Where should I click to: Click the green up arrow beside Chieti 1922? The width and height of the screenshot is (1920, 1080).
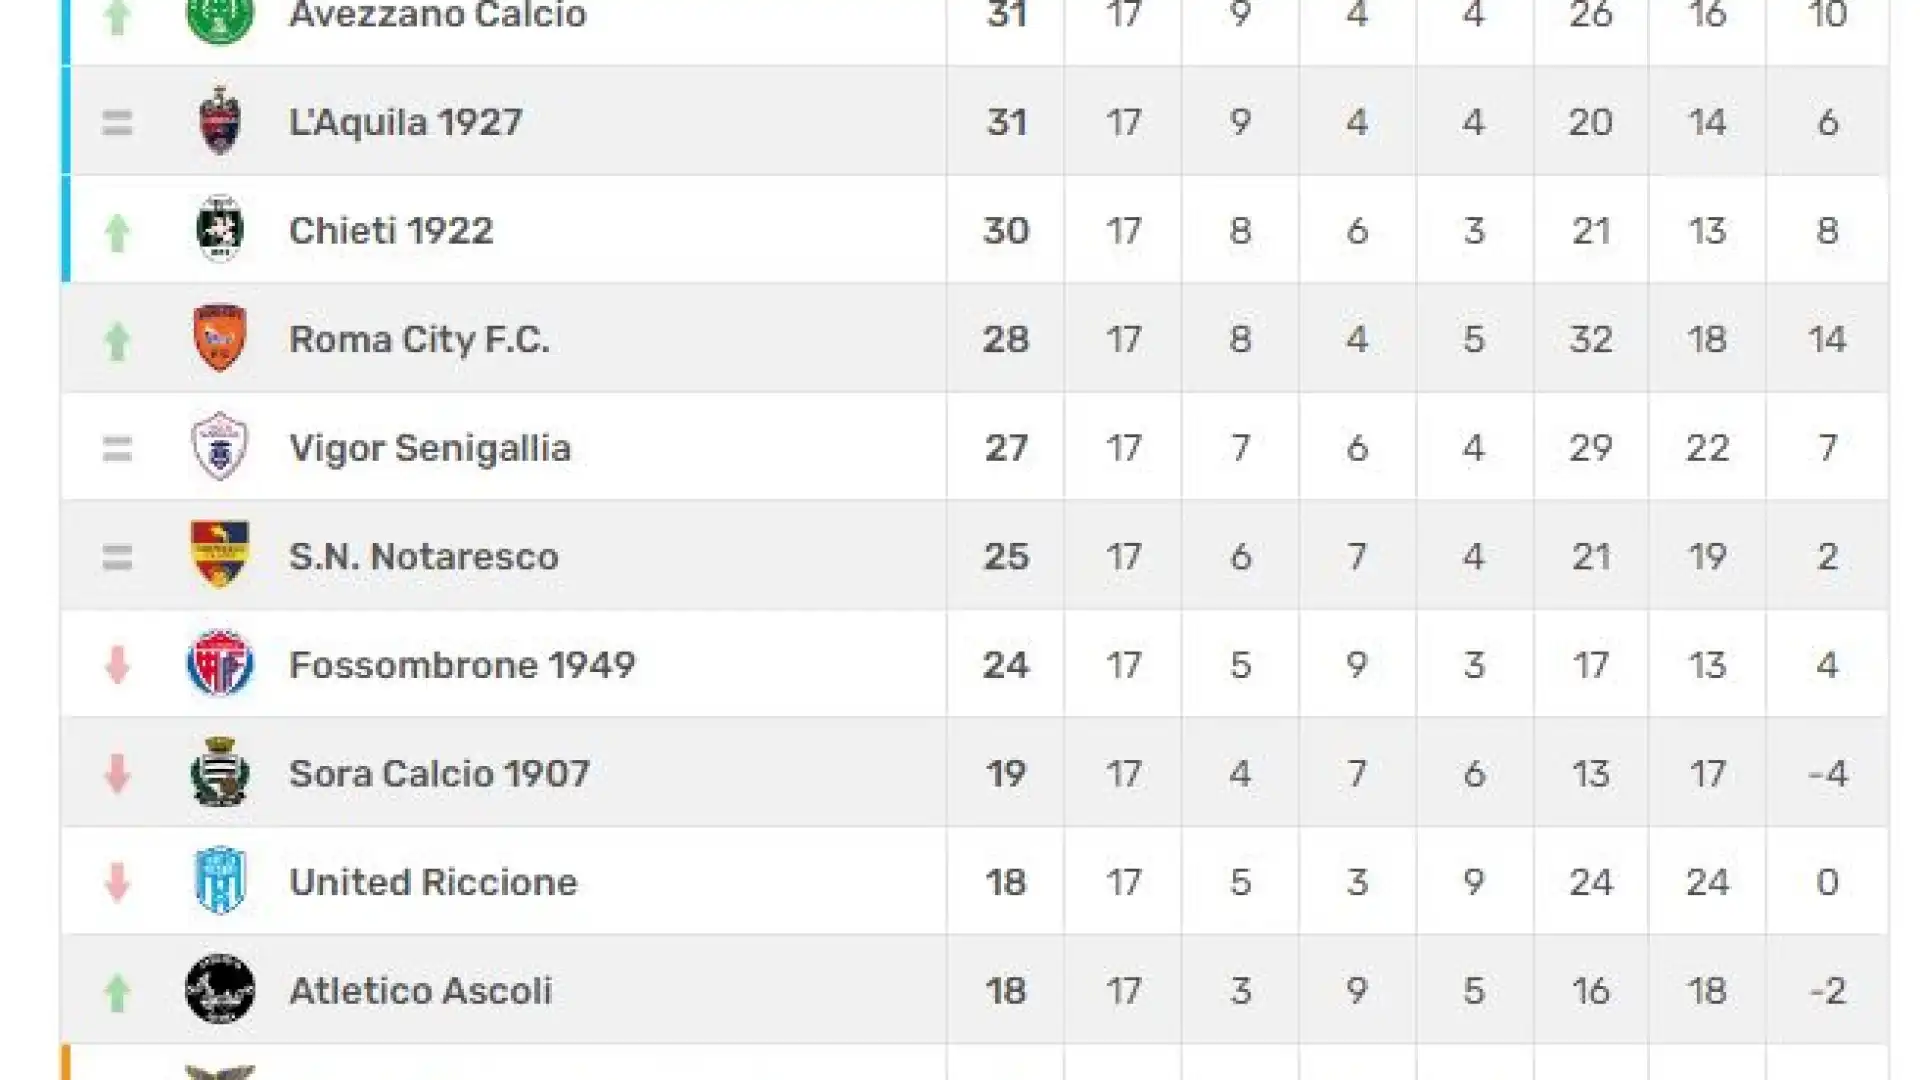click(117, 233)
